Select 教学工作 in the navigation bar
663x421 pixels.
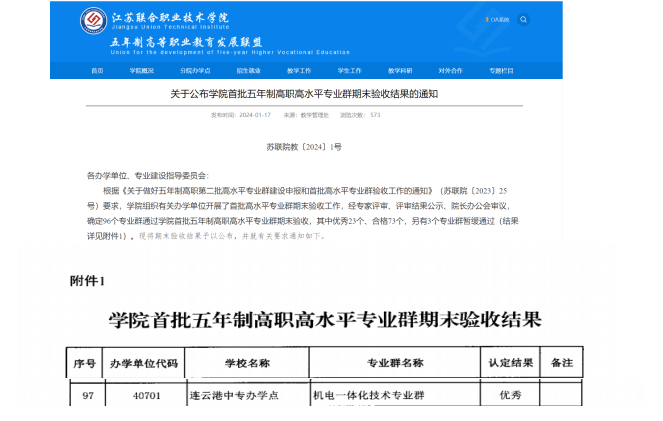click(x=299, y=71)
